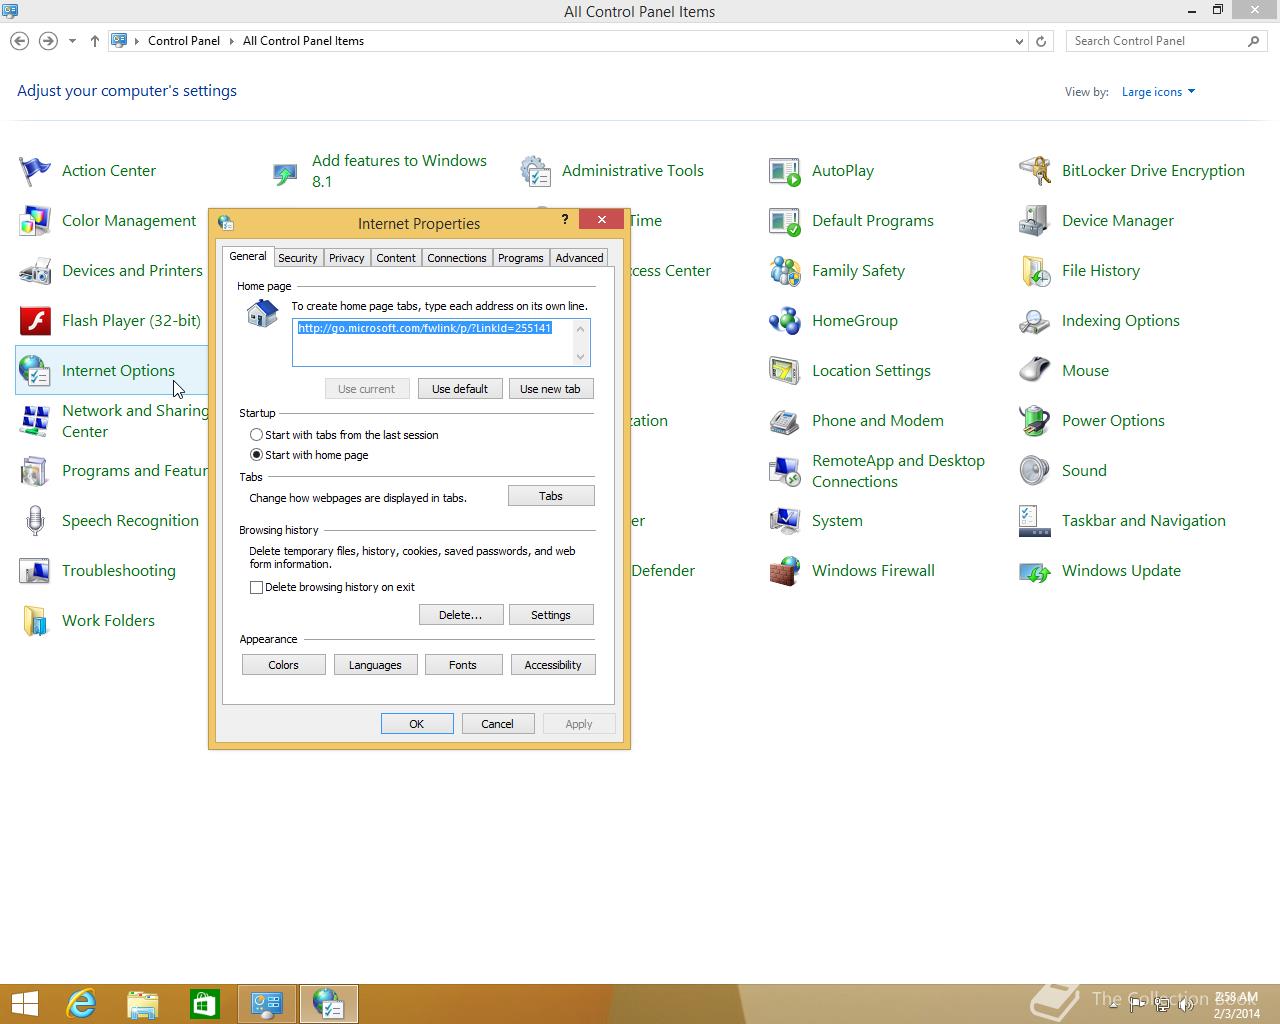Screen dimensions: 1280x1024
Task: Check Delete browsing history on exit
Action: coord(256,587)
